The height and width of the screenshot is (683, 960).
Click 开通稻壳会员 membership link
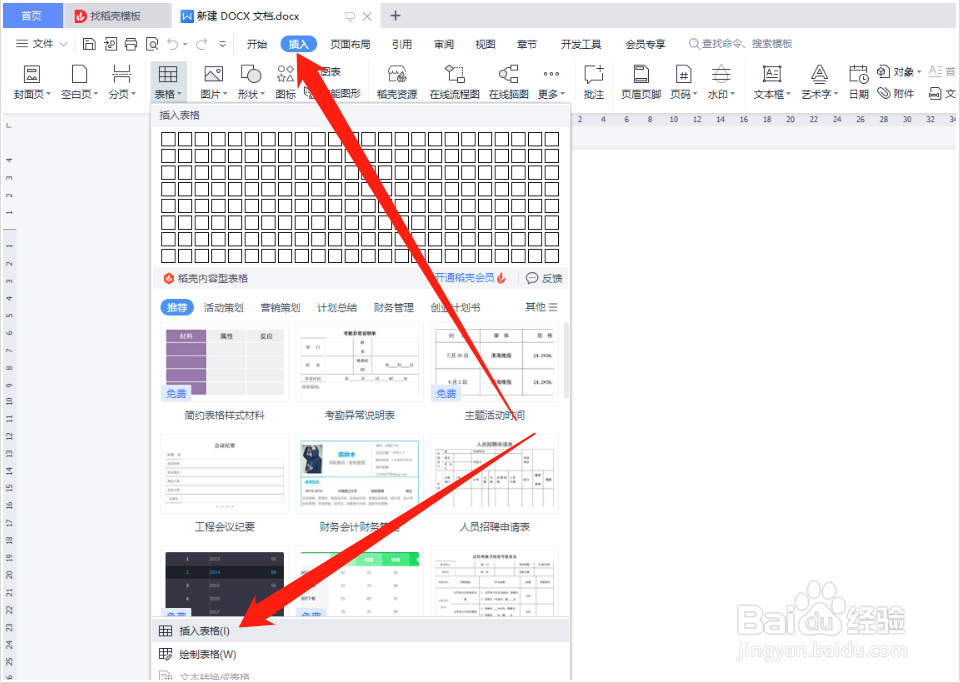coord(471,278)
